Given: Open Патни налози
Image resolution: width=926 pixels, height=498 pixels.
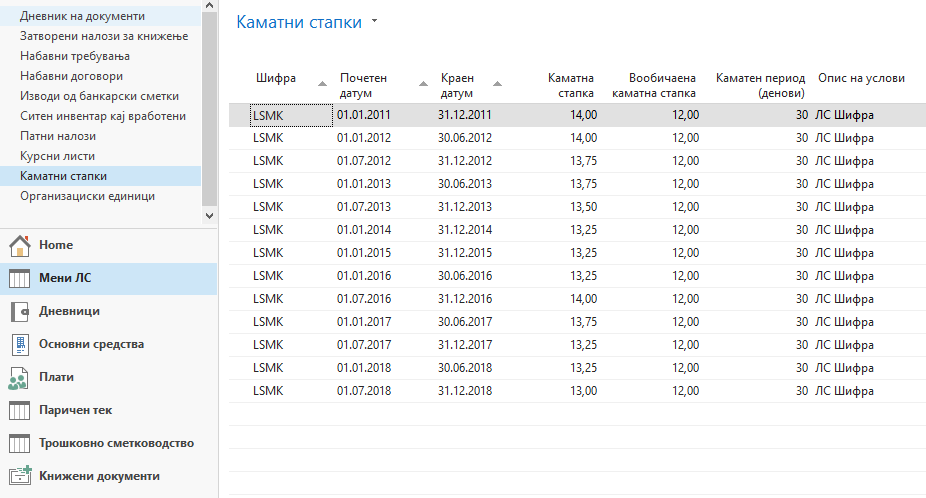Looking at the screenshot, I should pos(58,136).
